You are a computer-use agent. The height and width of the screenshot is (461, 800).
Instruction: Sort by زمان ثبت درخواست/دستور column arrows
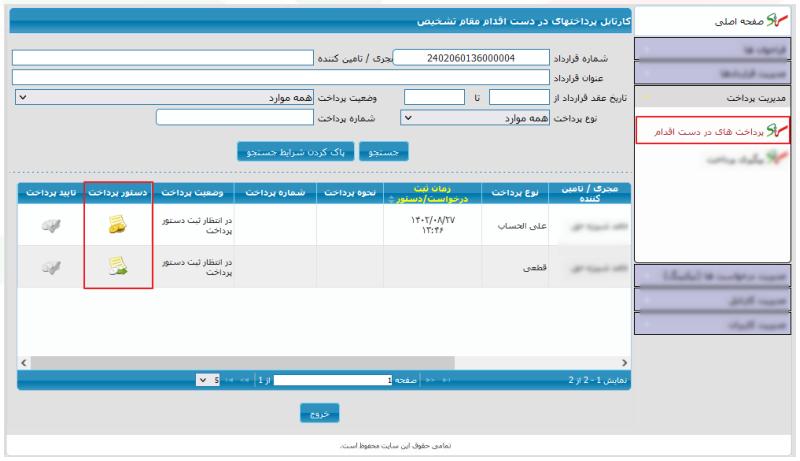(x=391, y=199)
